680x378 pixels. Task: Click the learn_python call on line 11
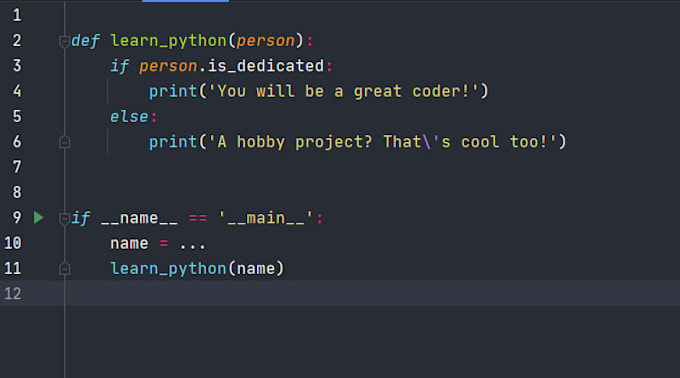point(168,269)
